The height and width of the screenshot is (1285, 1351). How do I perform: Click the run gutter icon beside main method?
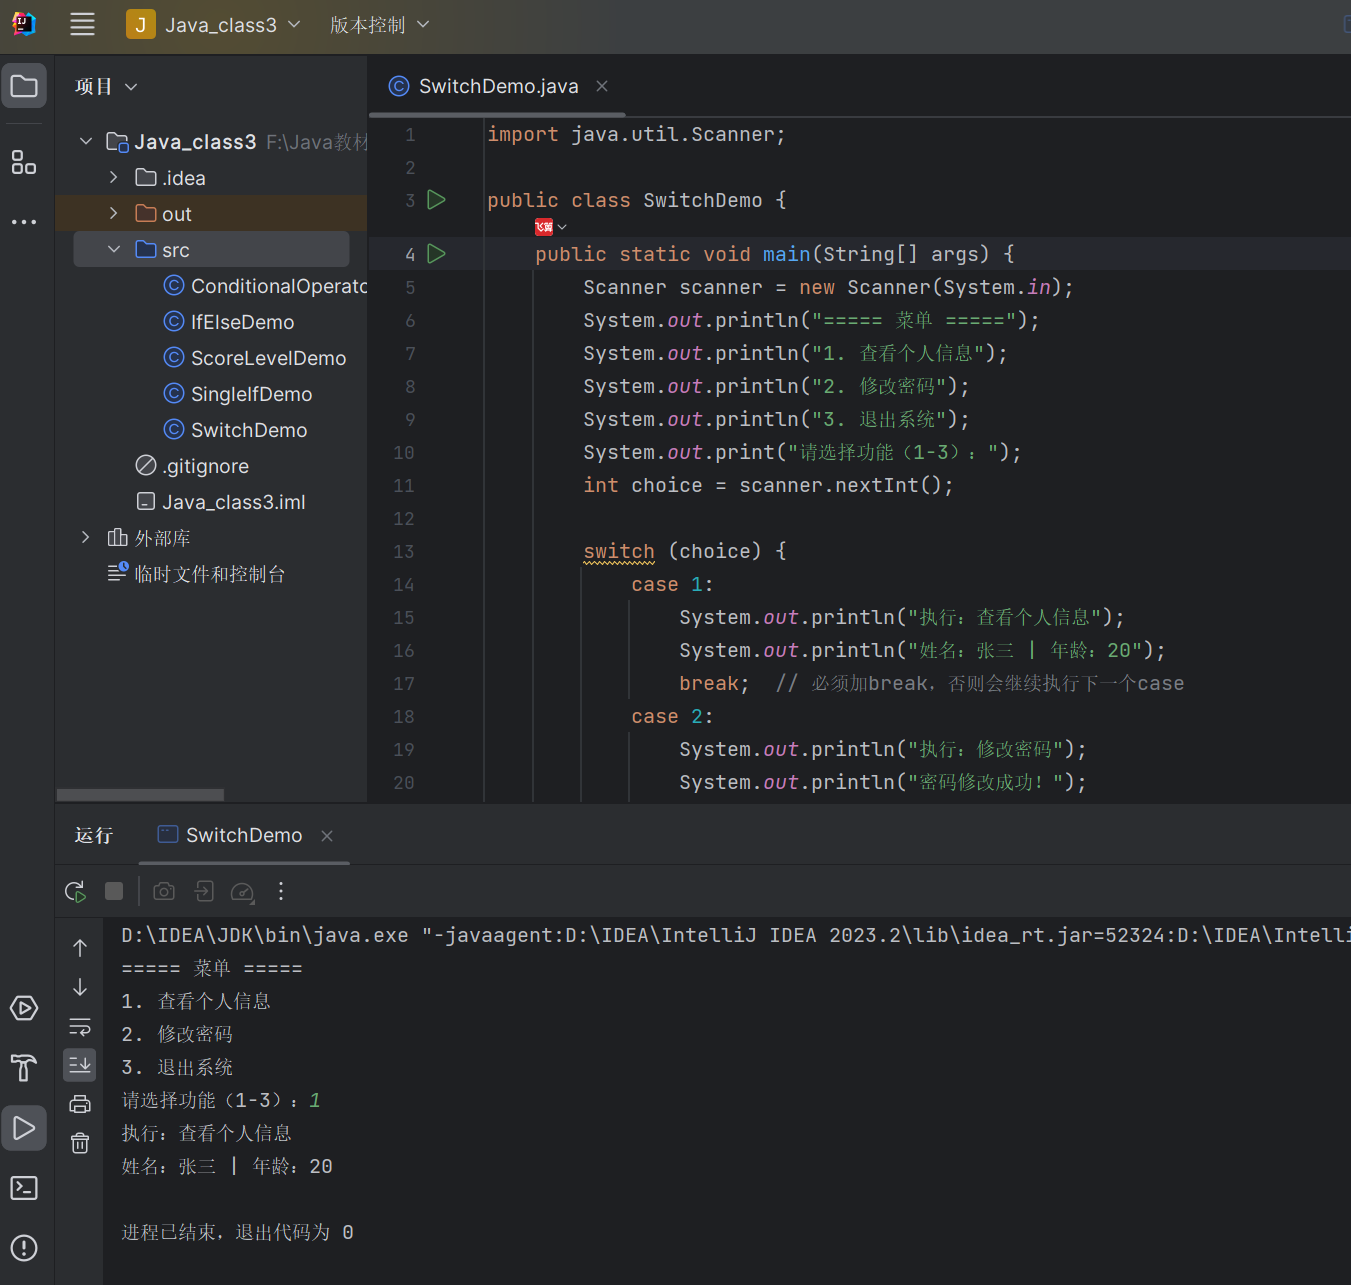pos(436,254)
